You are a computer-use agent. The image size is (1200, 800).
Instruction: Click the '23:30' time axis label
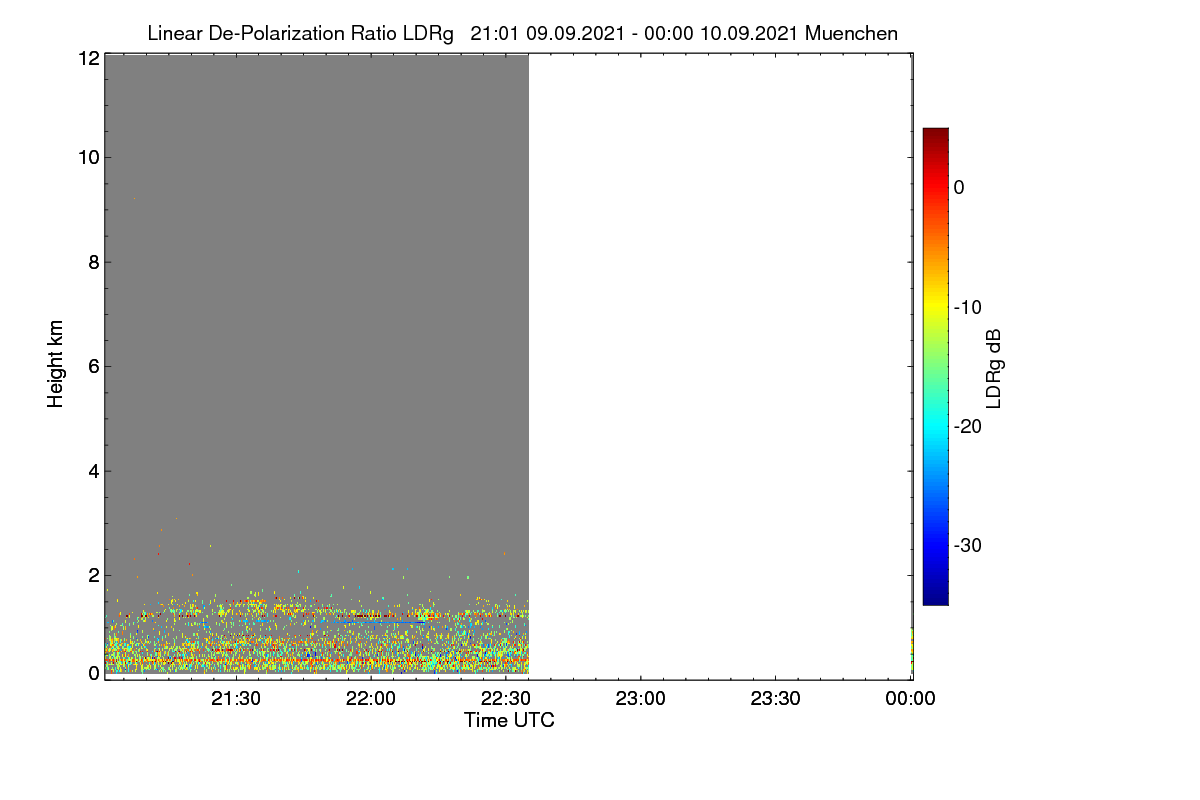pyautogui.click(x=776, y=699)
